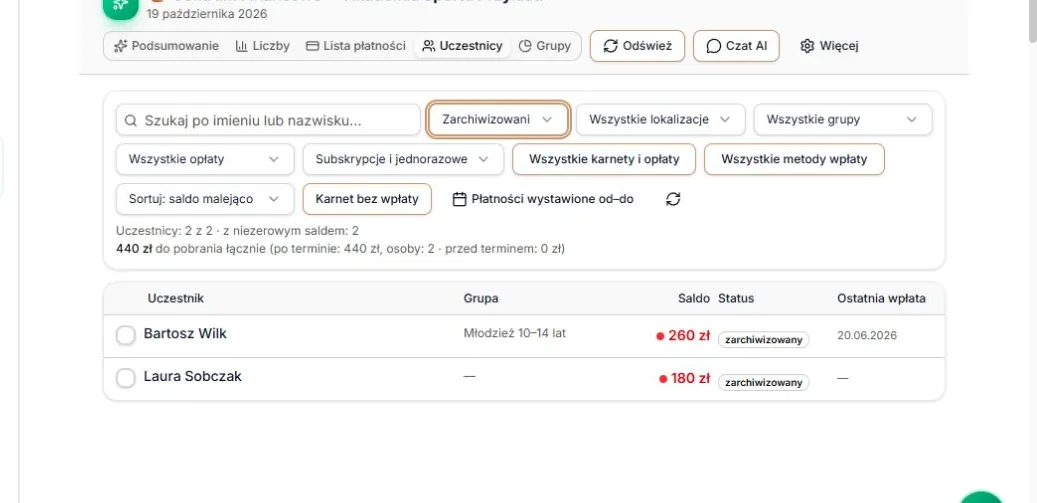Viewport: 1037px width, 503px height.
Task: Click the Uczestnik column header
Action: tap(176, 298)
